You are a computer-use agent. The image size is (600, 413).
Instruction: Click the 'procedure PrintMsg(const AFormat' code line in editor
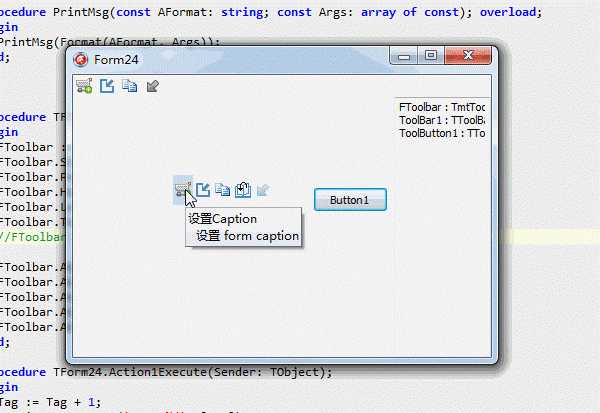tap(271, 12)
